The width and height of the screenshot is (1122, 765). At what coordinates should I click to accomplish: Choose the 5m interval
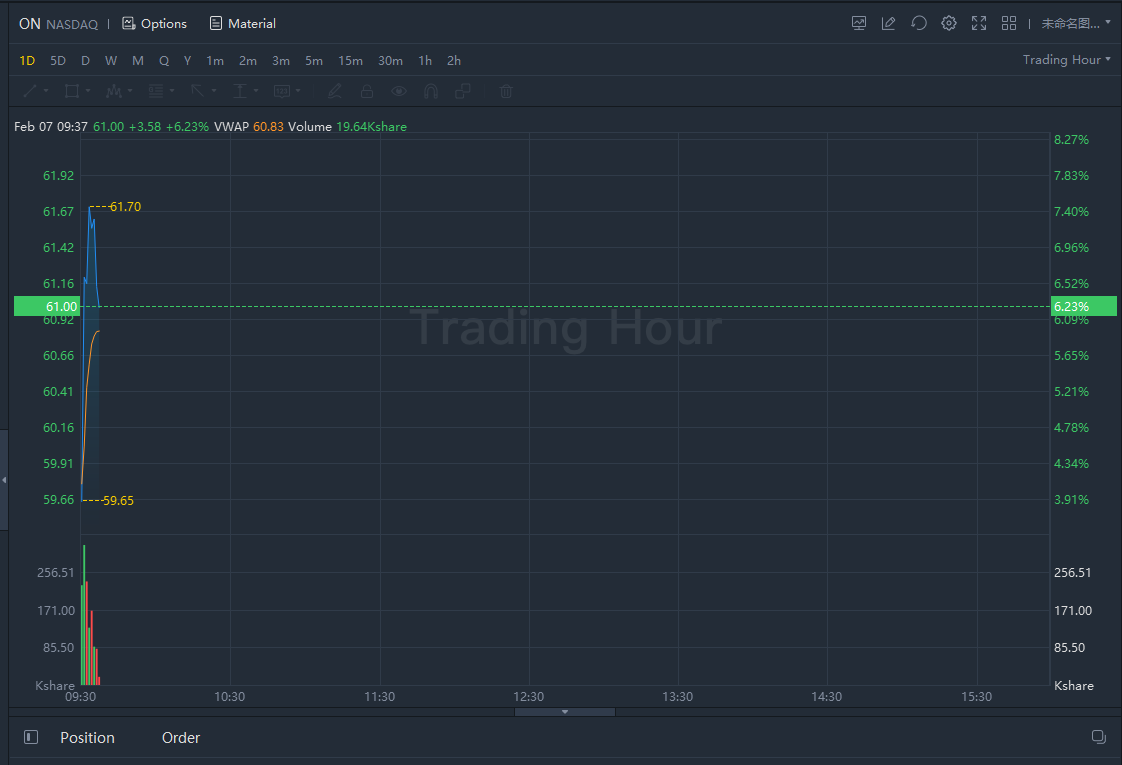313,61
